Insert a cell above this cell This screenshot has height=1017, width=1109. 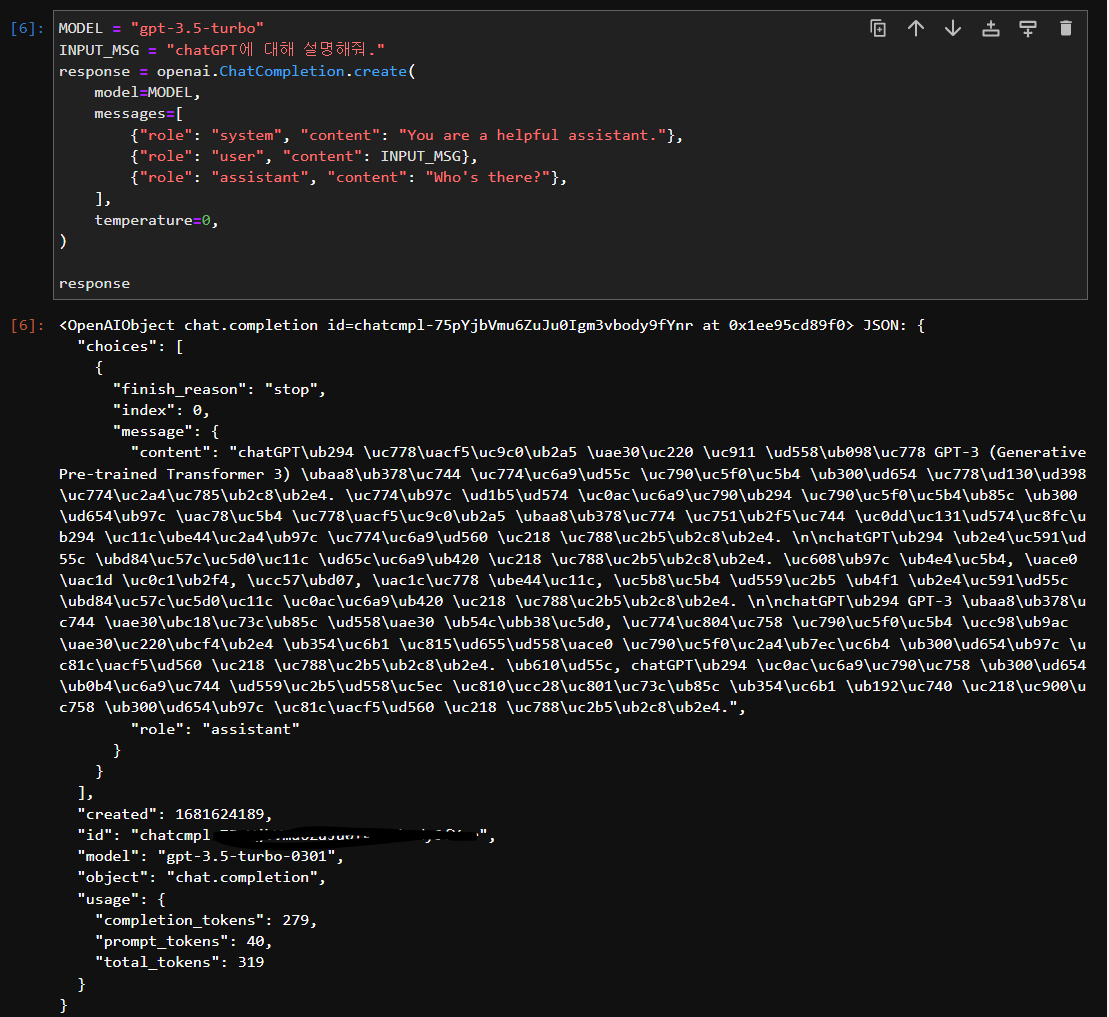click(x=991, y=28)
